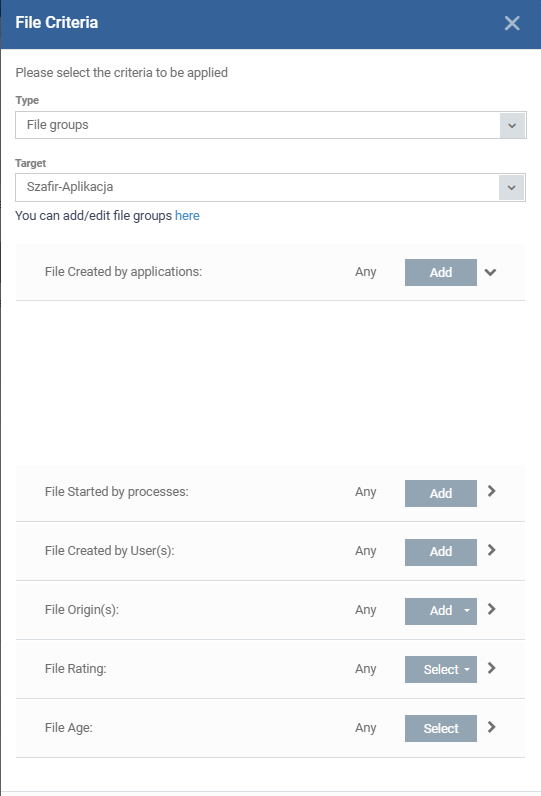
Task: Follow the 'here' link to edit file groups
Action: point(187,216)
